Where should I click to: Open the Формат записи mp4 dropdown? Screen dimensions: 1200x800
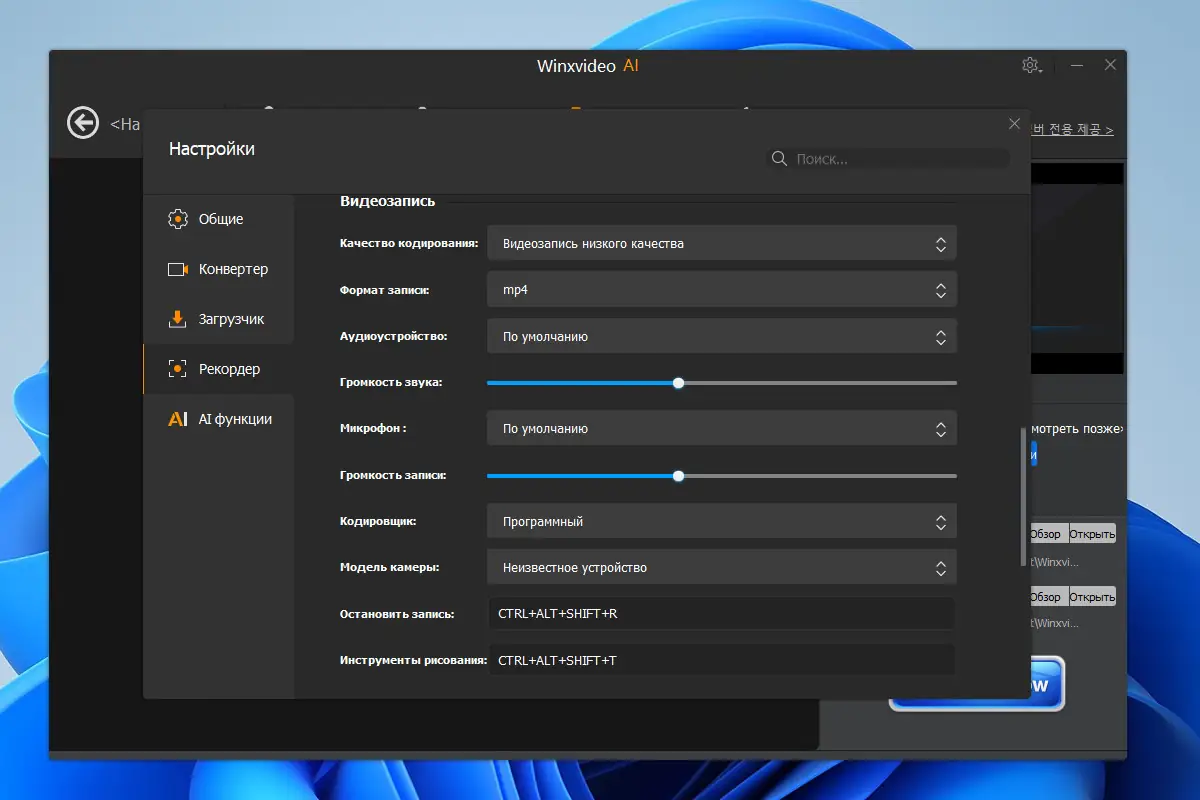[x=722, y=290]
